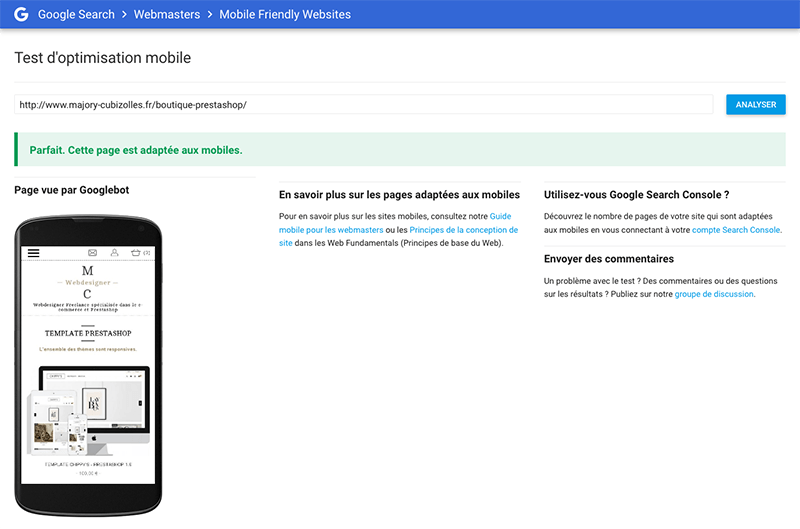Follow the compte Search Console link
Viewport: 800px width, 529px height.
735,230
